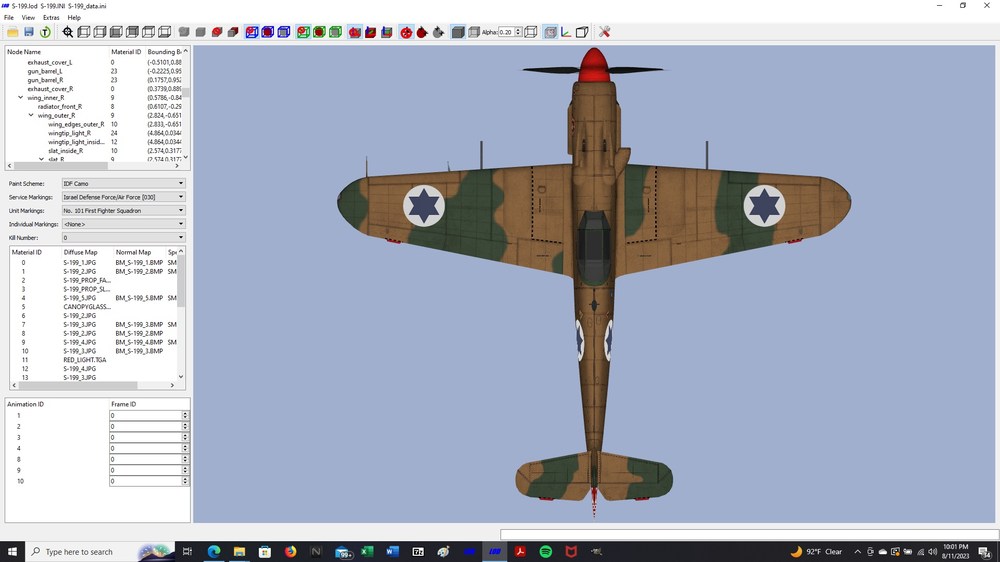Viewport: 1000px width, 562px height.
Task: Toggle the blue cube with gray center icon
Action: click(284, 32)
